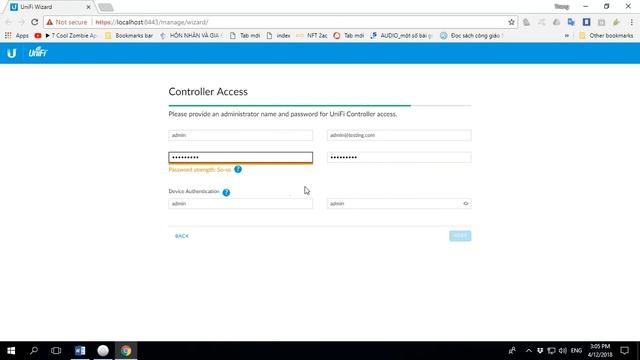This screenshot has height=360, width=640.
Task: Click the admin email field
Action: [399, 135]
